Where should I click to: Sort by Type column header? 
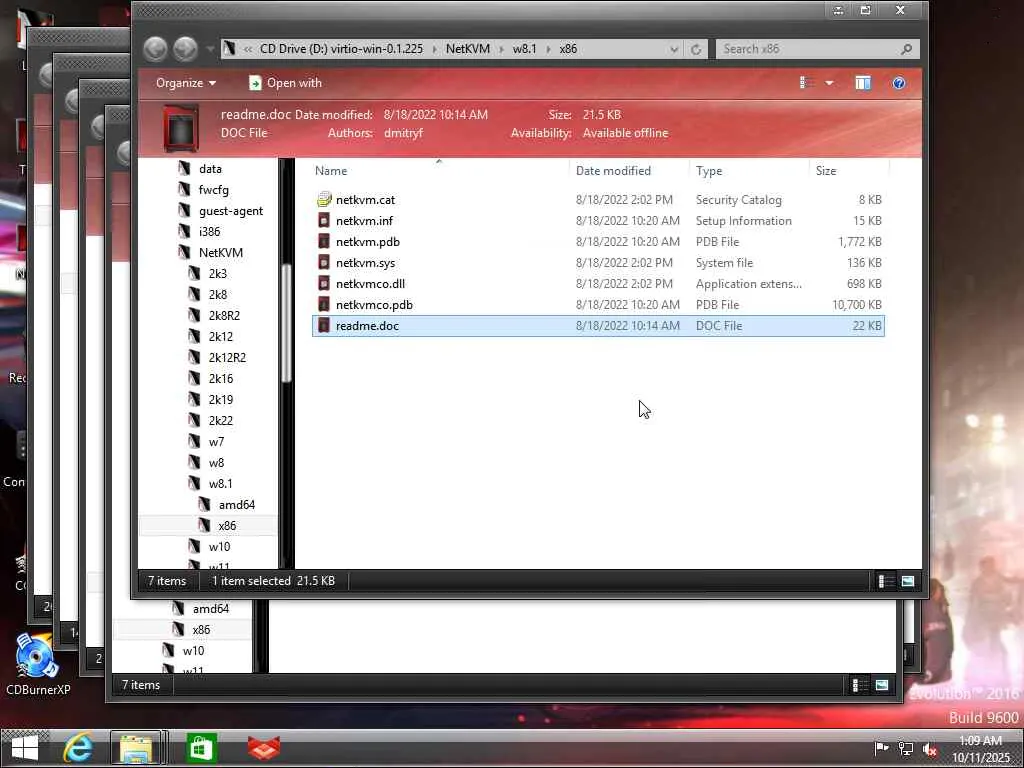pyautogui.click(x=749, y=170)
